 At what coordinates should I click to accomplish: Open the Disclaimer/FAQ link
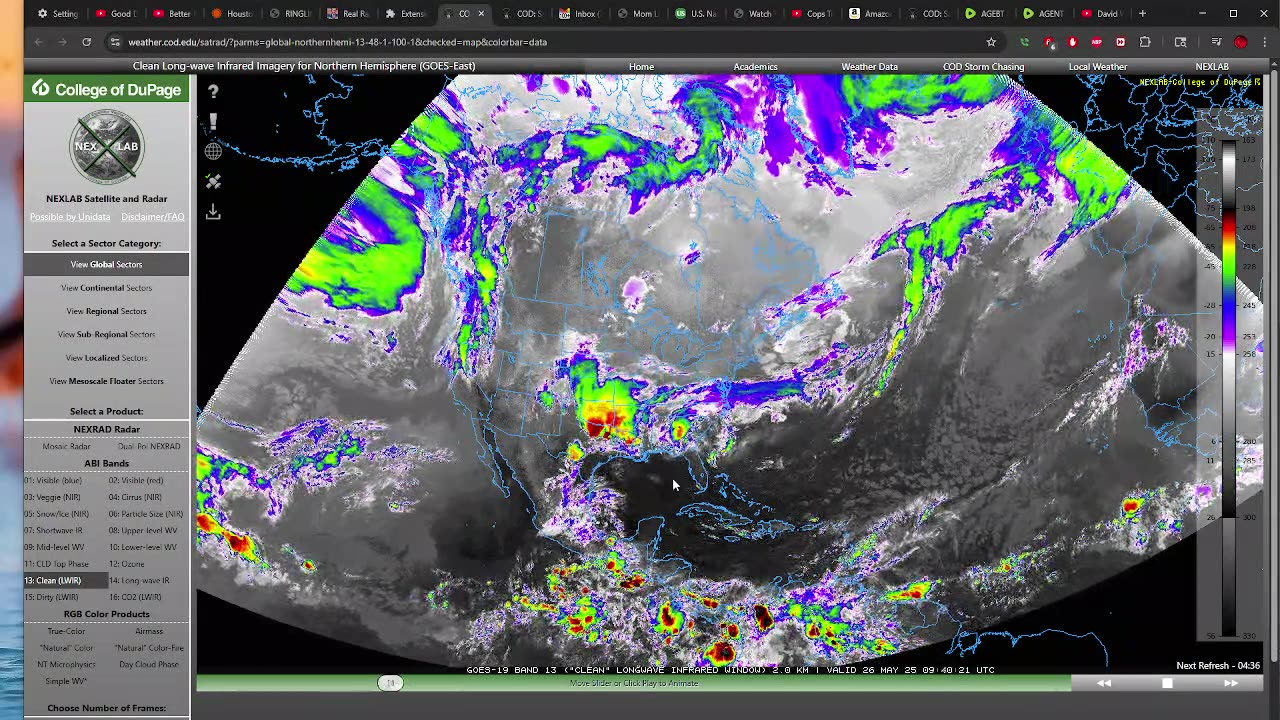tap(153, 217)
